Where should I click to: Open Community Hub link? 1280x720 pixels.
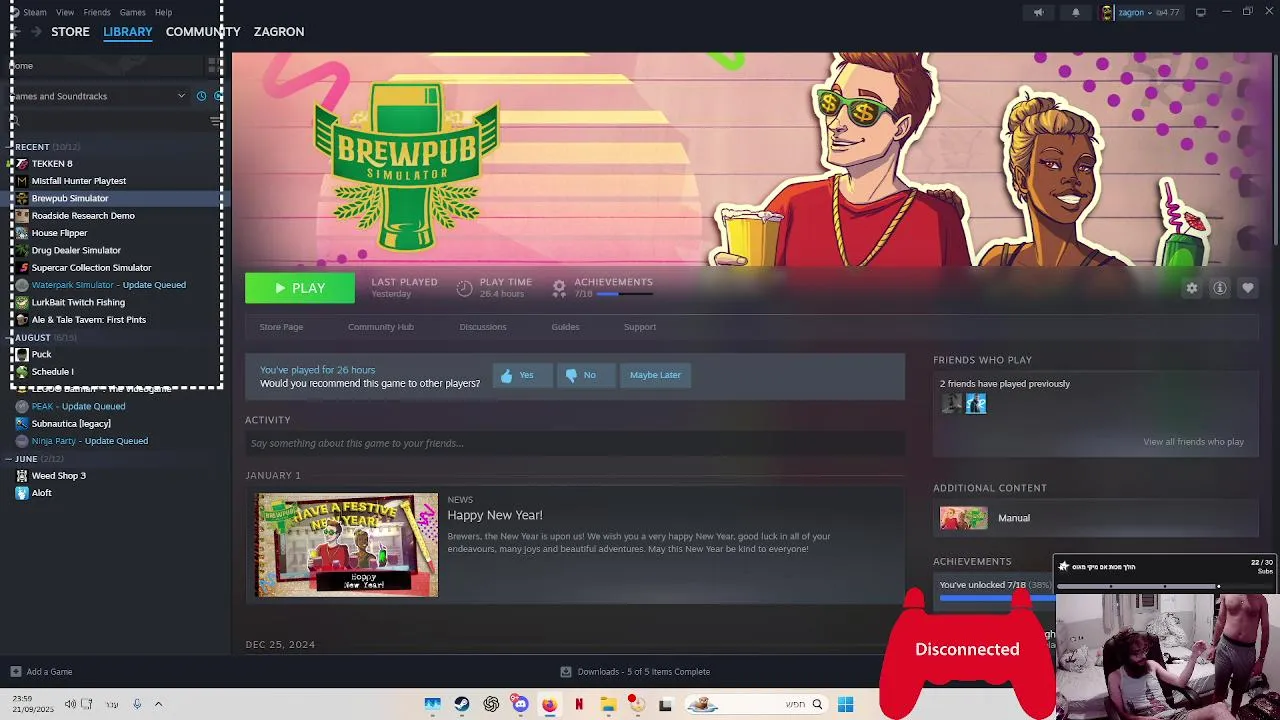(381, 327)
